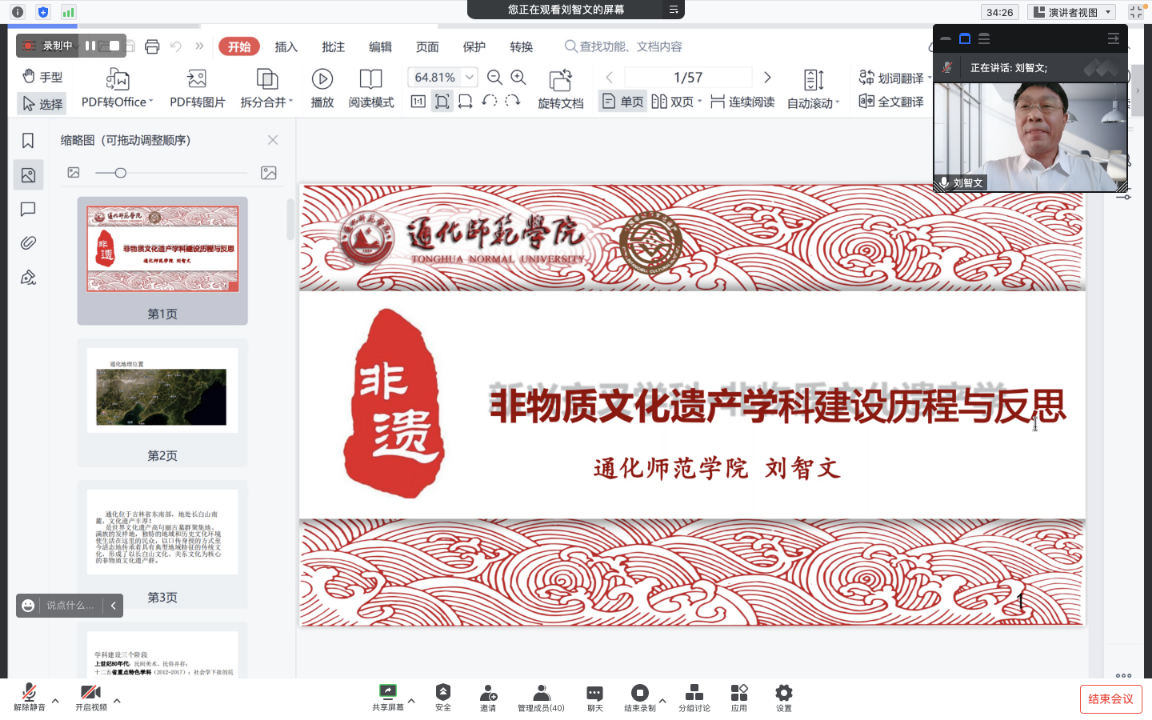This screenshot has width=1152, height=720.
Task: Go to next page arrow
Action: tap(767, 77)
